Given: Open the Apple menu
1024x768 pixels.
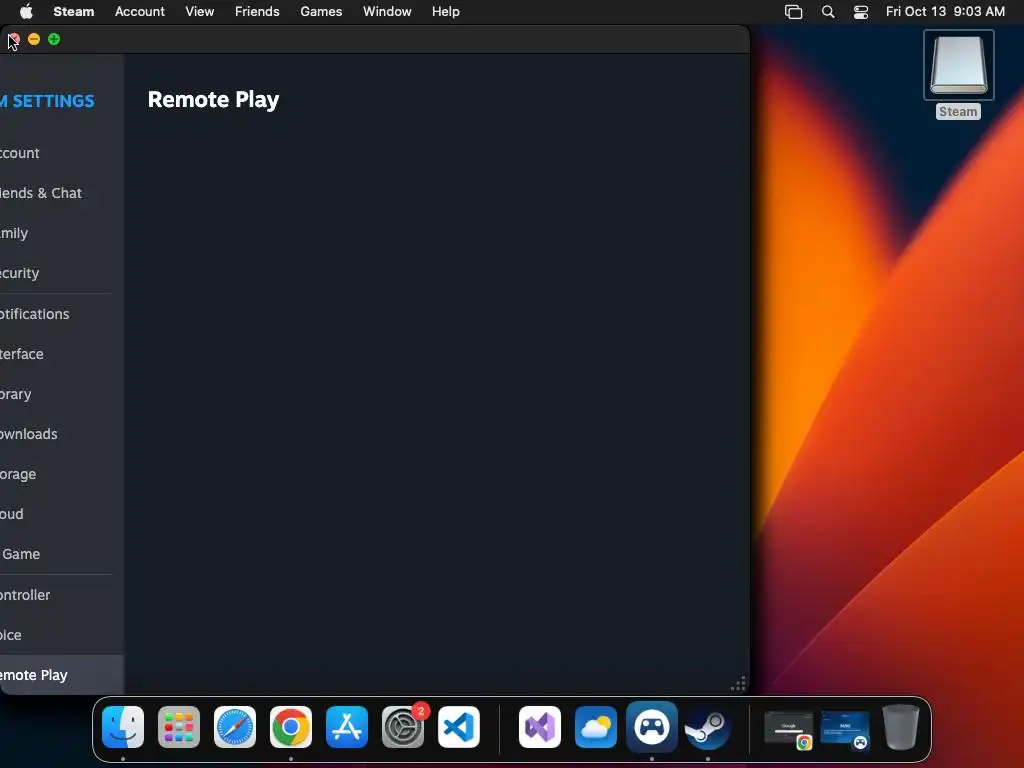Looking at the screenshot, I should 26,11.
